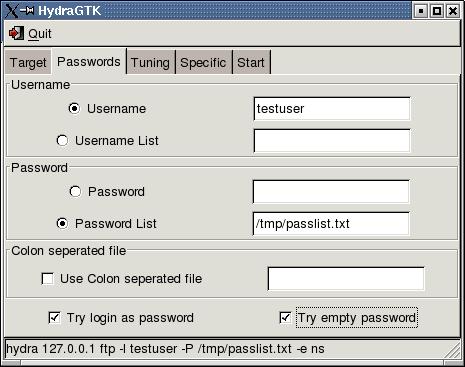Toggle the Try empty password checkbox
The height and width of the screenshot is (367, 465).
pos(285,318)
